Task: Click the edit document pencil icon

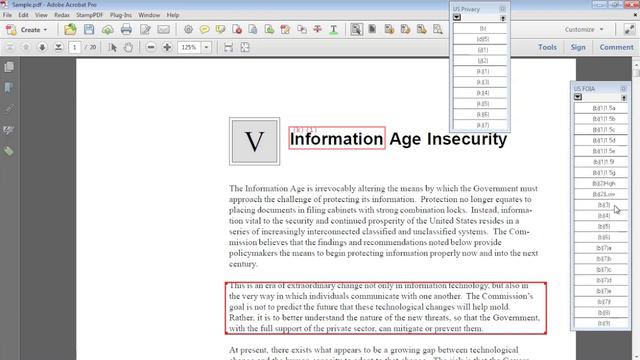Action: click(145, 29)
